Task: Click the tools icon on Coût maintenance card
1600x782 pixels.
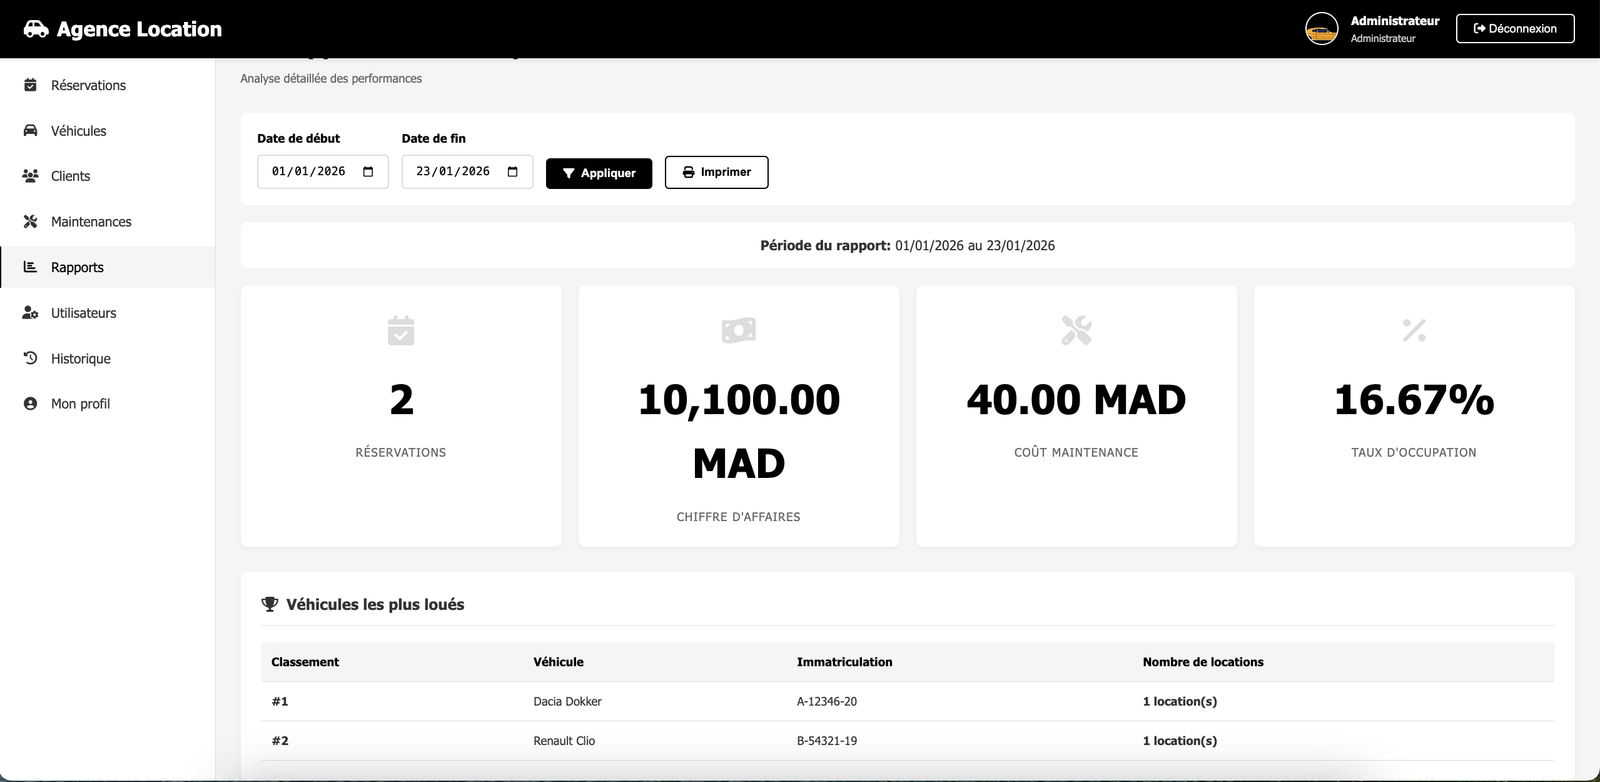Action: tap(1076, 330)
